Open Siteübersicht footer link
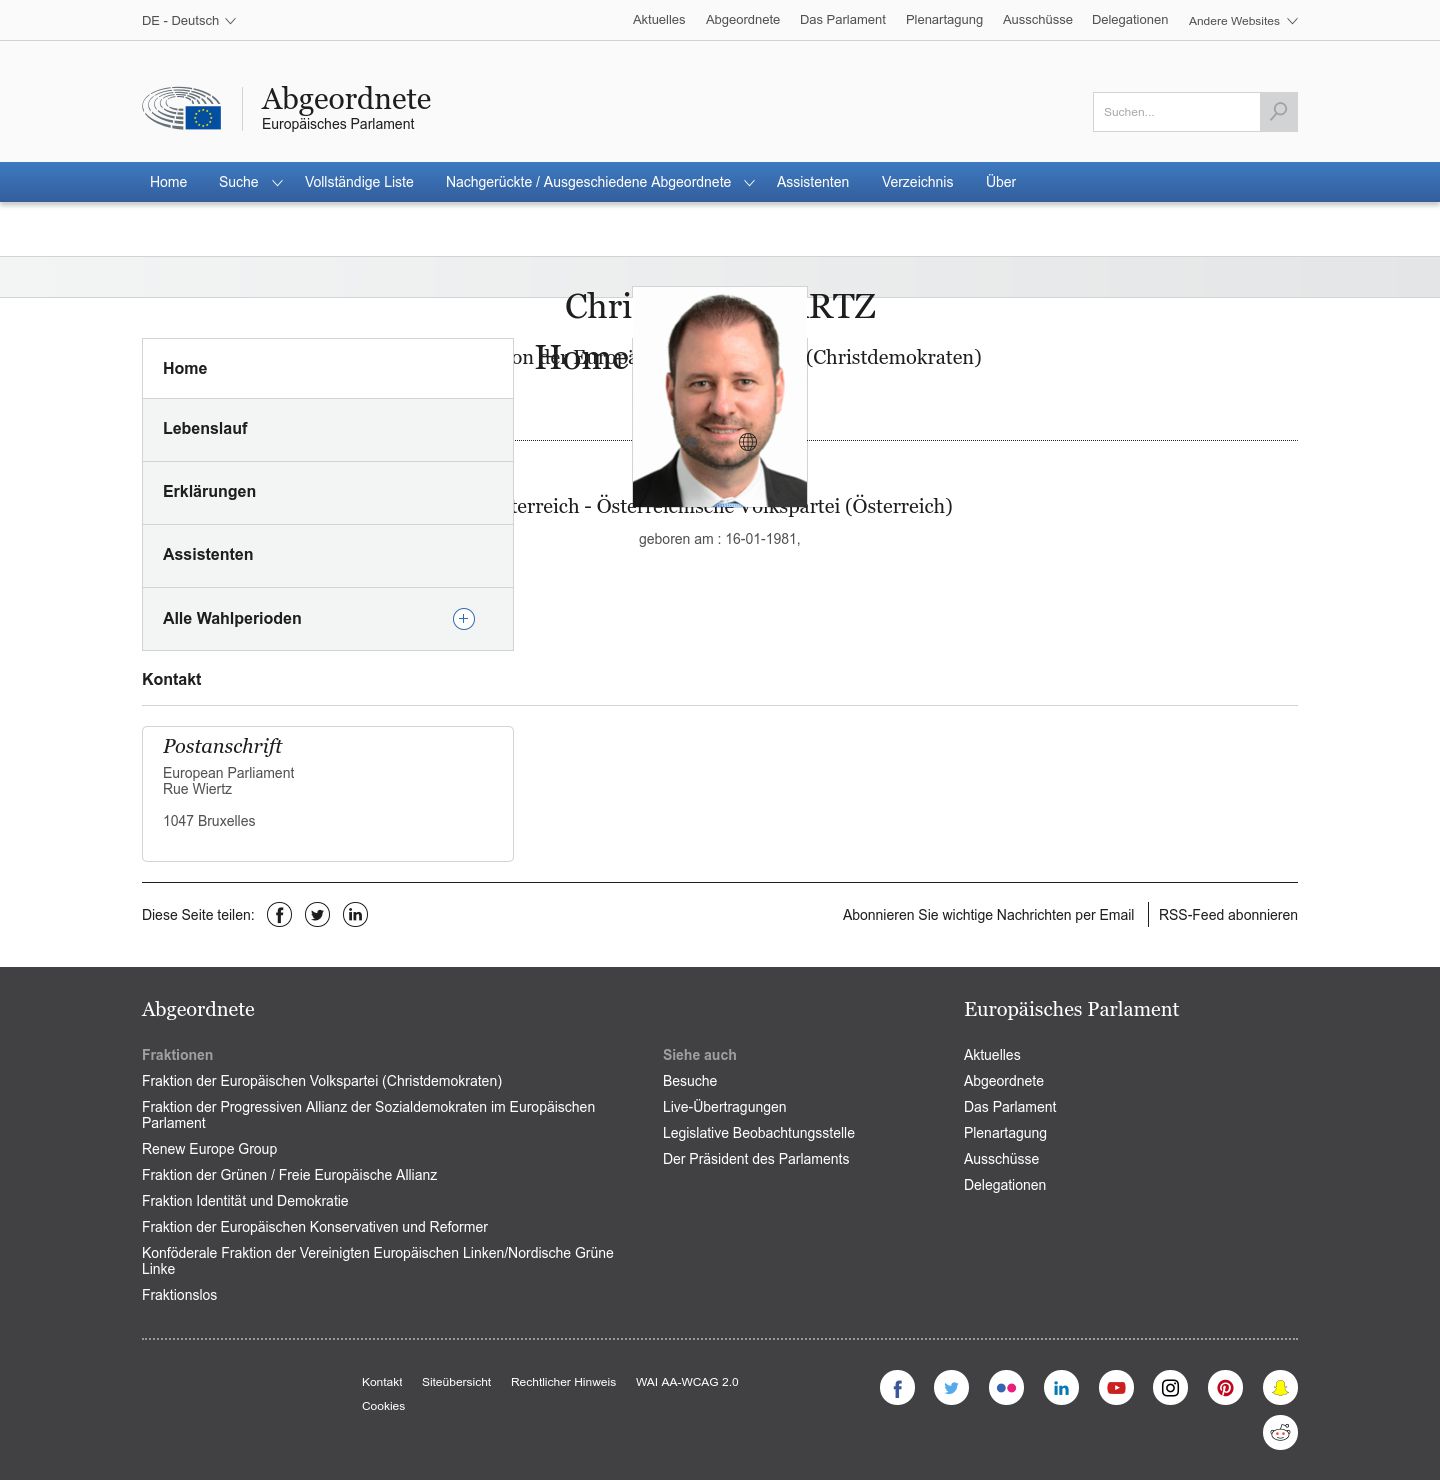 click(456, 1382)
